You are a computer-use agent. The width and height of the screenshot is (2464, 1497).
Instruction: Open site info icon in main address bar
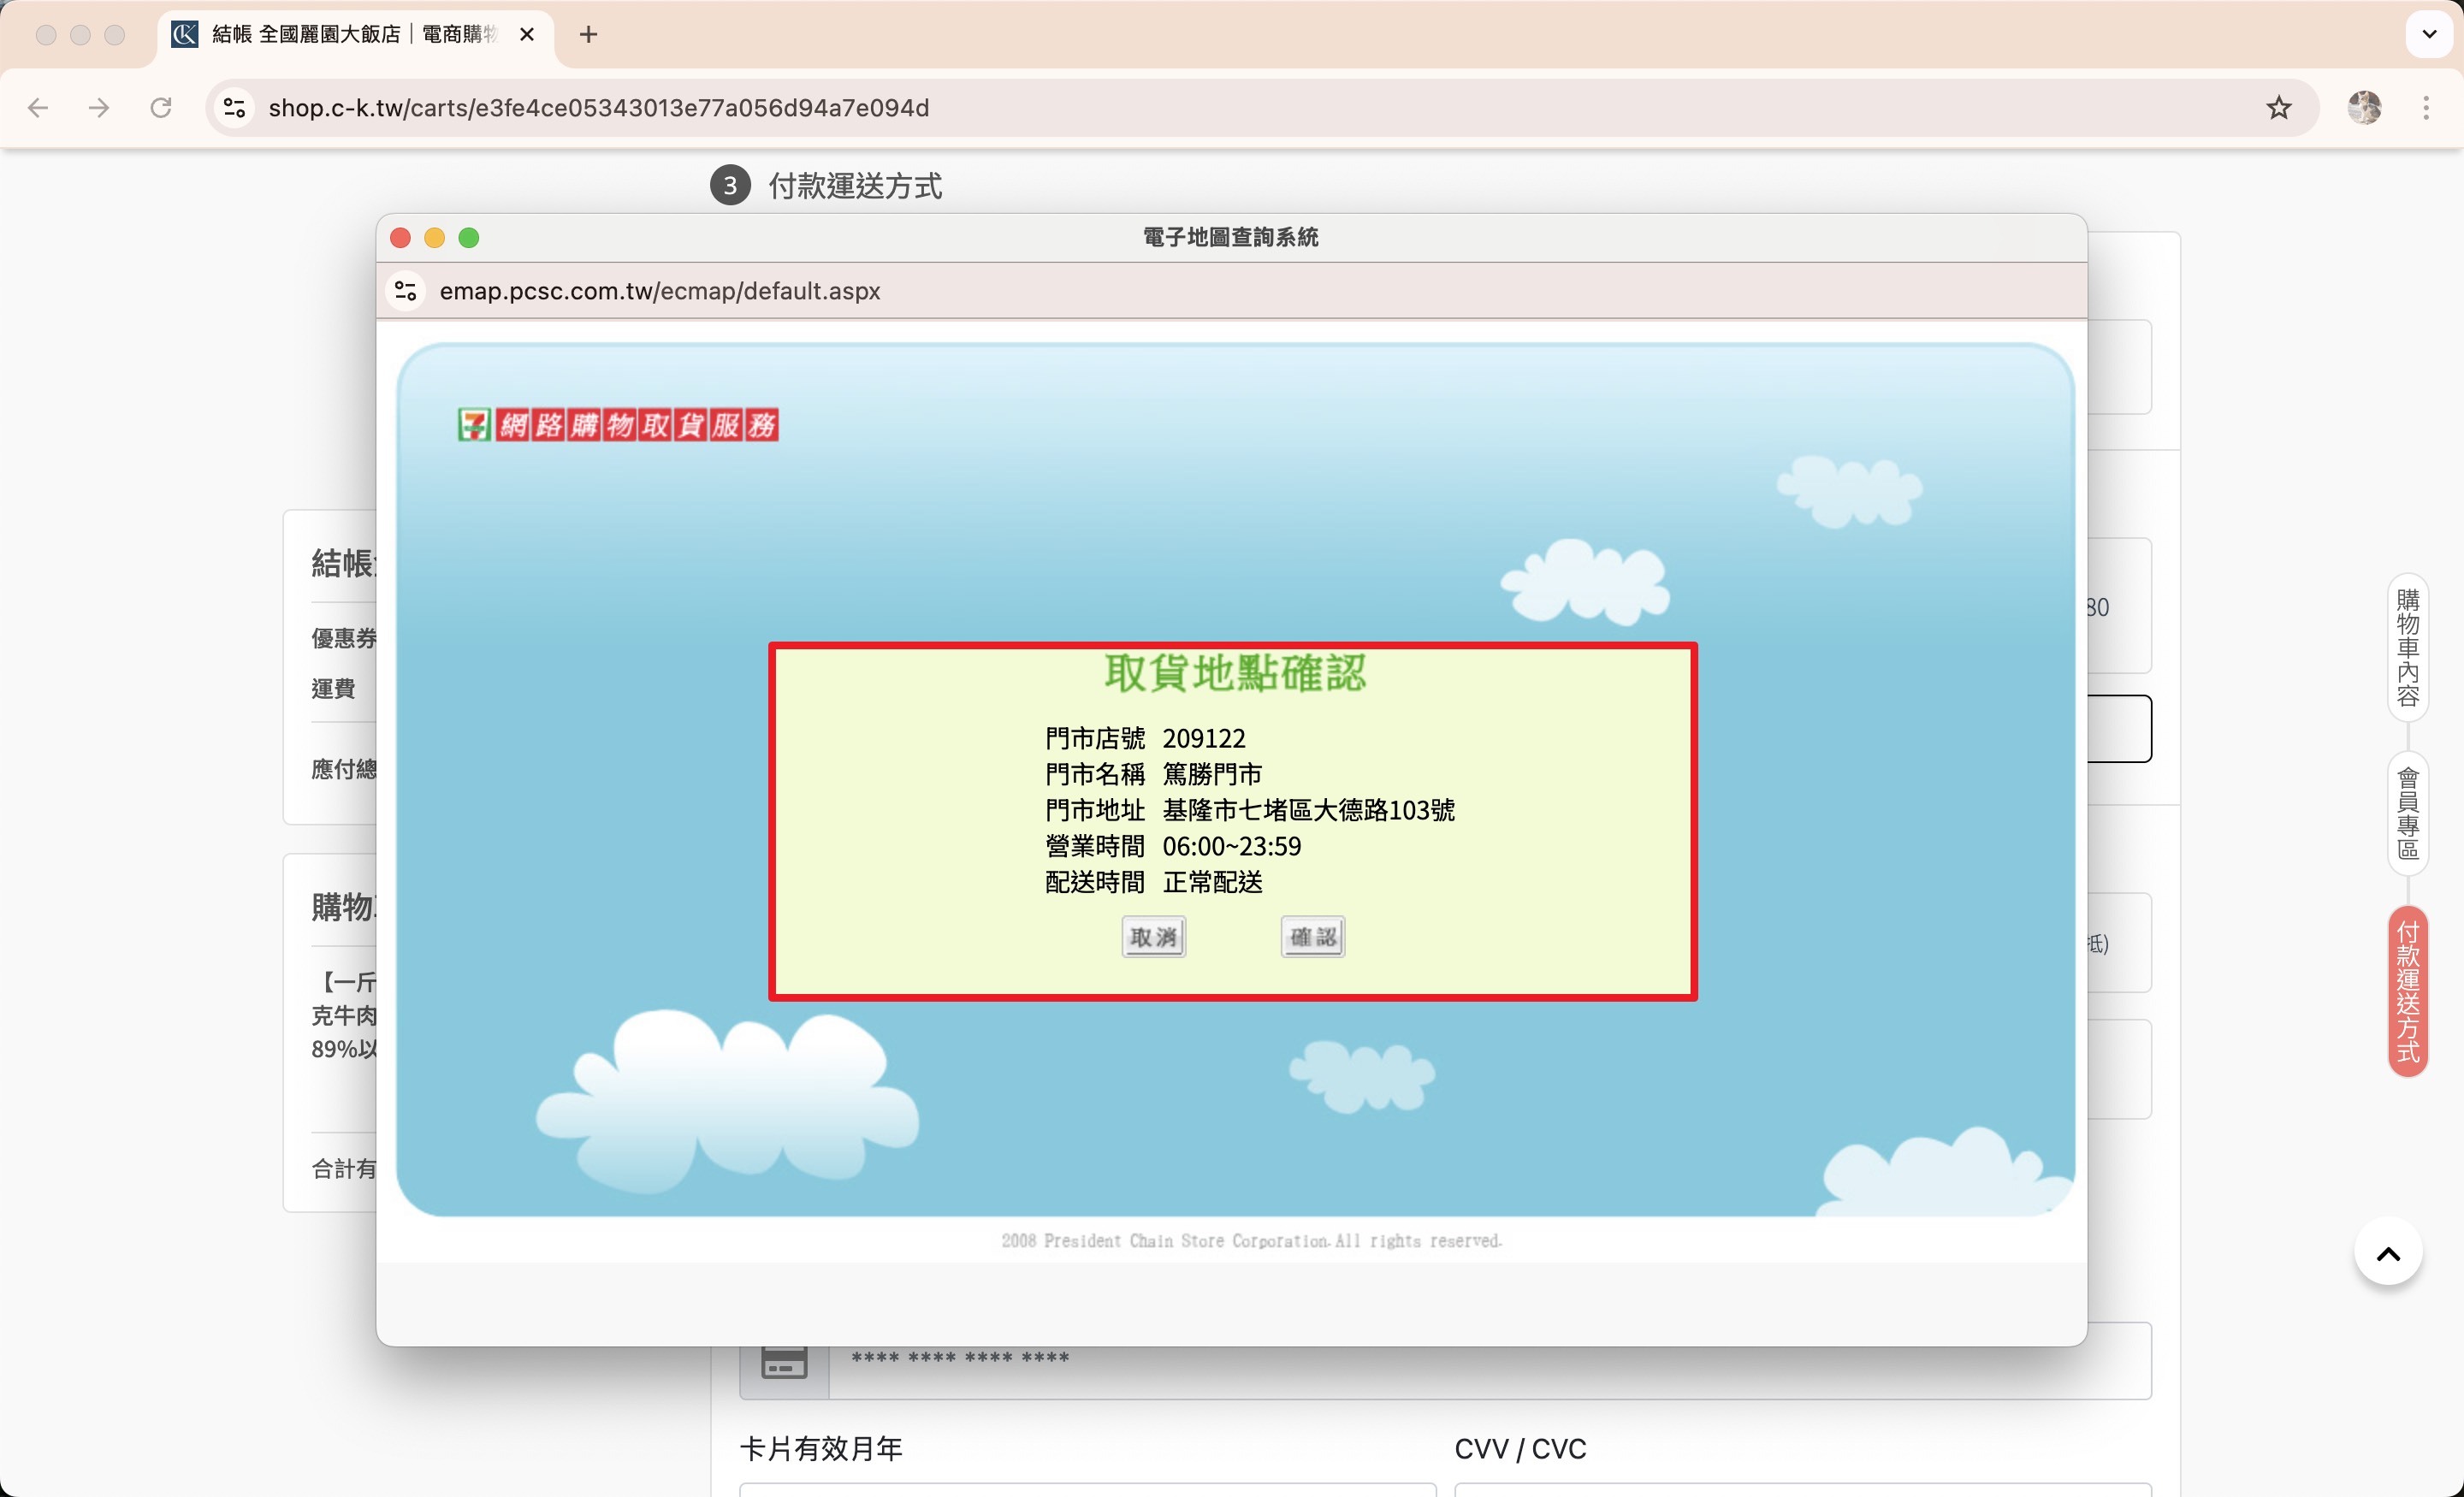(x=234, y=108)
